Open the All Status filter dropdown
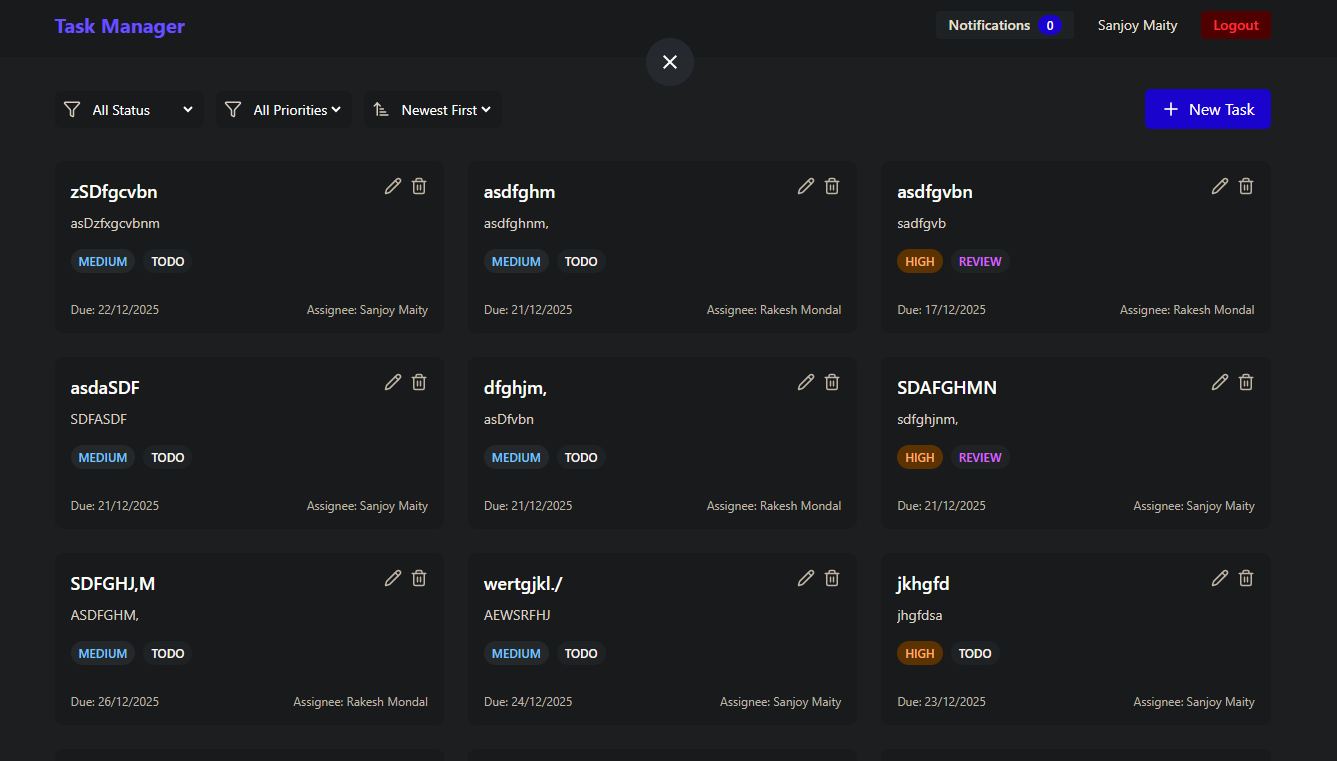Screen dimensions: 1337x761 click(130, 110)
